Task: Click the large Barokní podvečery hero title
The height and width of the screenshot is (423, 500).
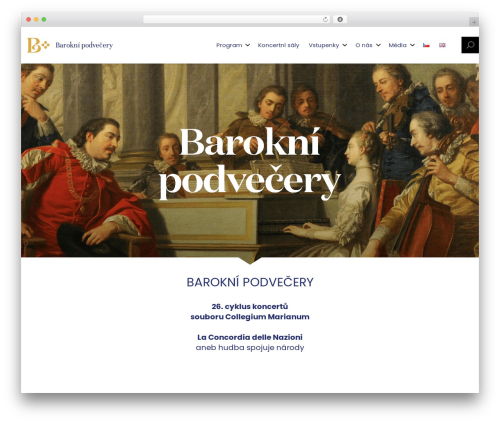Action: (250, 163)
